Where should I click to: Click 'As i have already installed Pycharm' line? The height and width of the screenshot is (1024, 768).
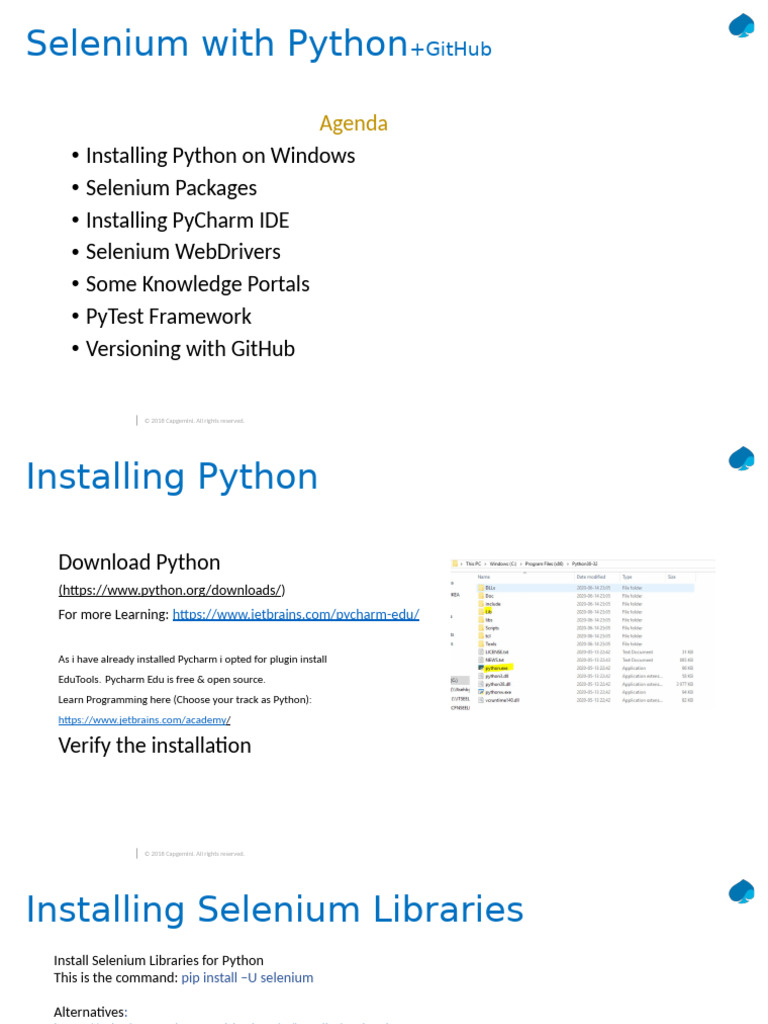(x=193, y=659)
